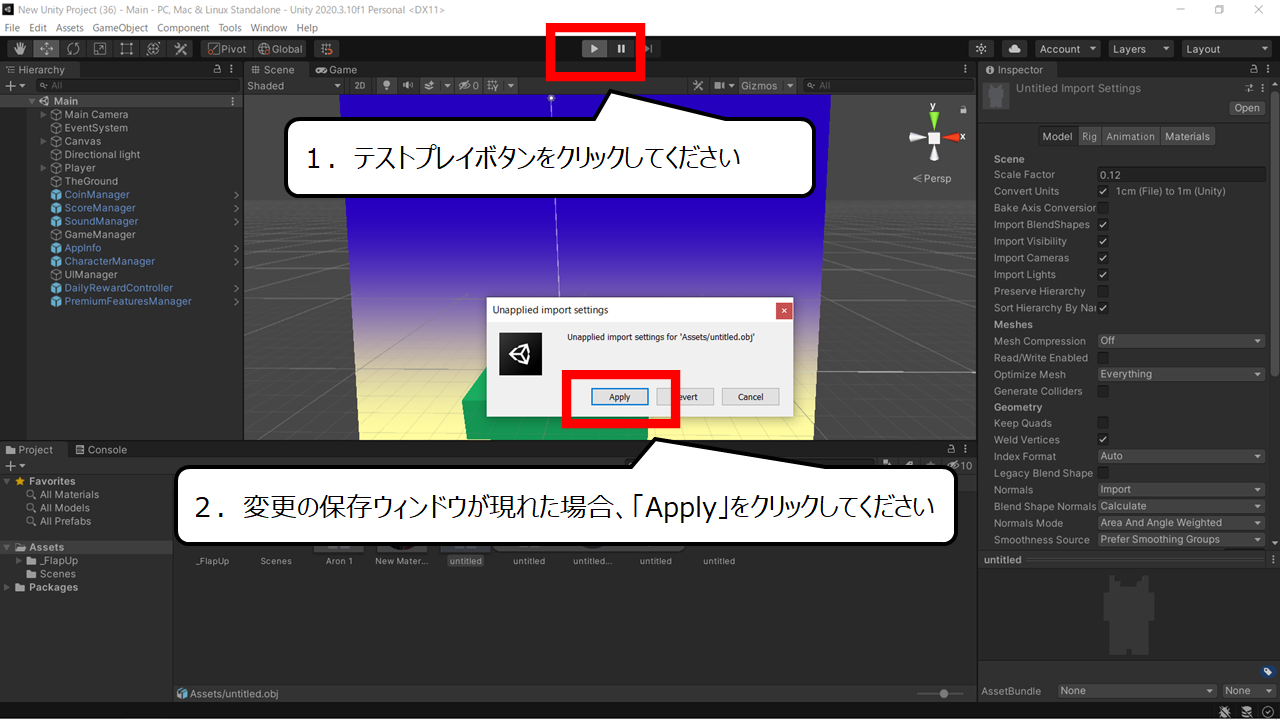The image size is (1280, 720).
Task: Open Hierarchy panel options menu
Action: pyautogui.click(x=233, y=70)
